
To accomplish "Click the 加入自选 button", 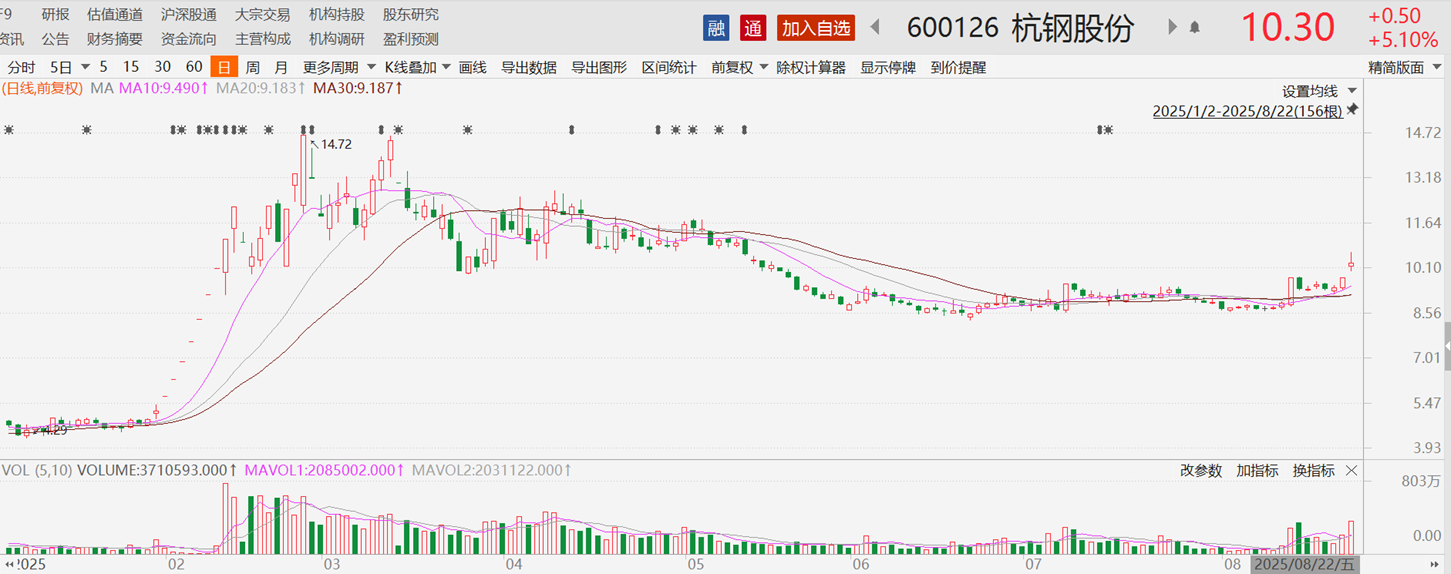I will [816, 28].
